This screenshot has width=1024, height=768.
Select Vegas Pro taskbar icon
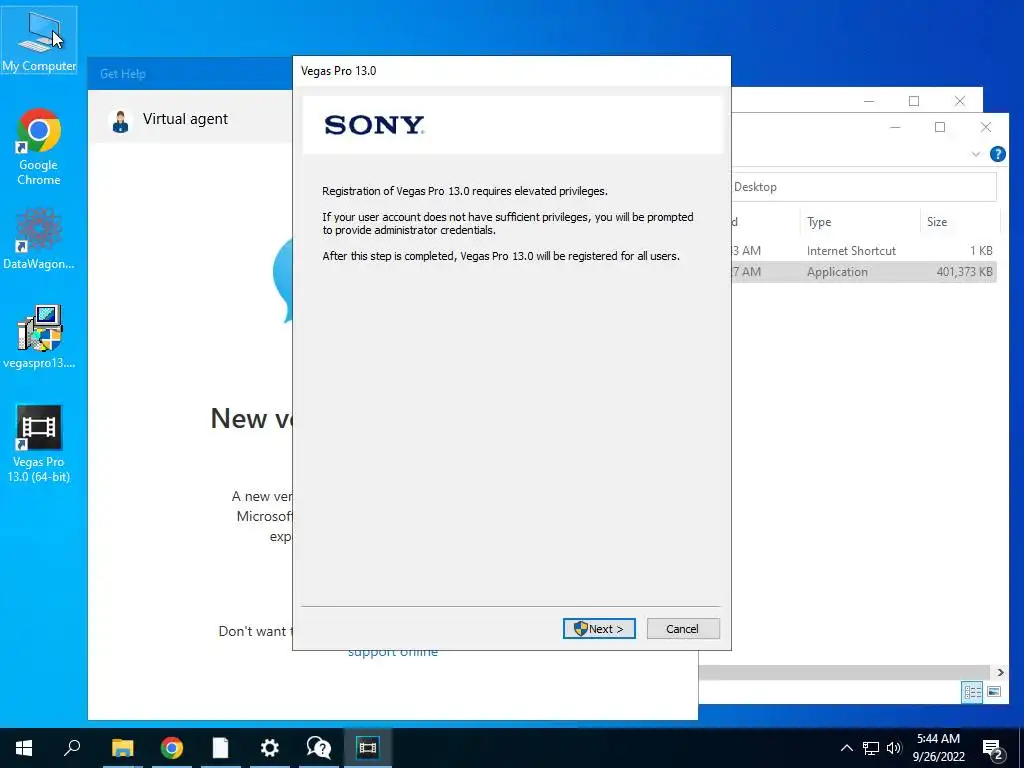pyautogui.click(x=368, y=748)
